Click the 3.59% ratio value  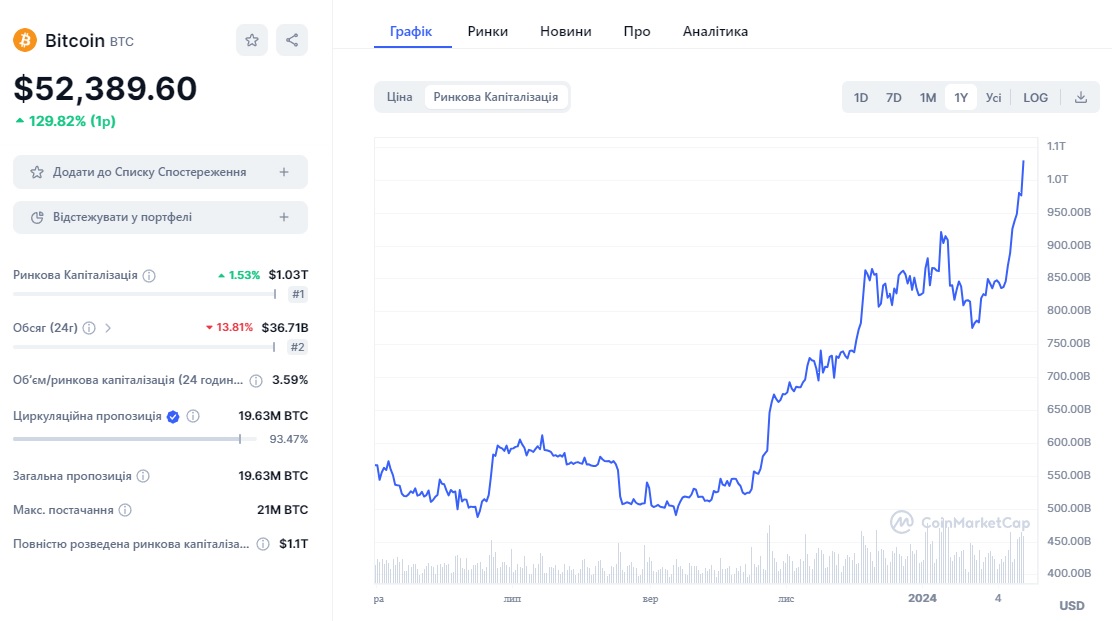pyautogui.click(x=290, y=380)
